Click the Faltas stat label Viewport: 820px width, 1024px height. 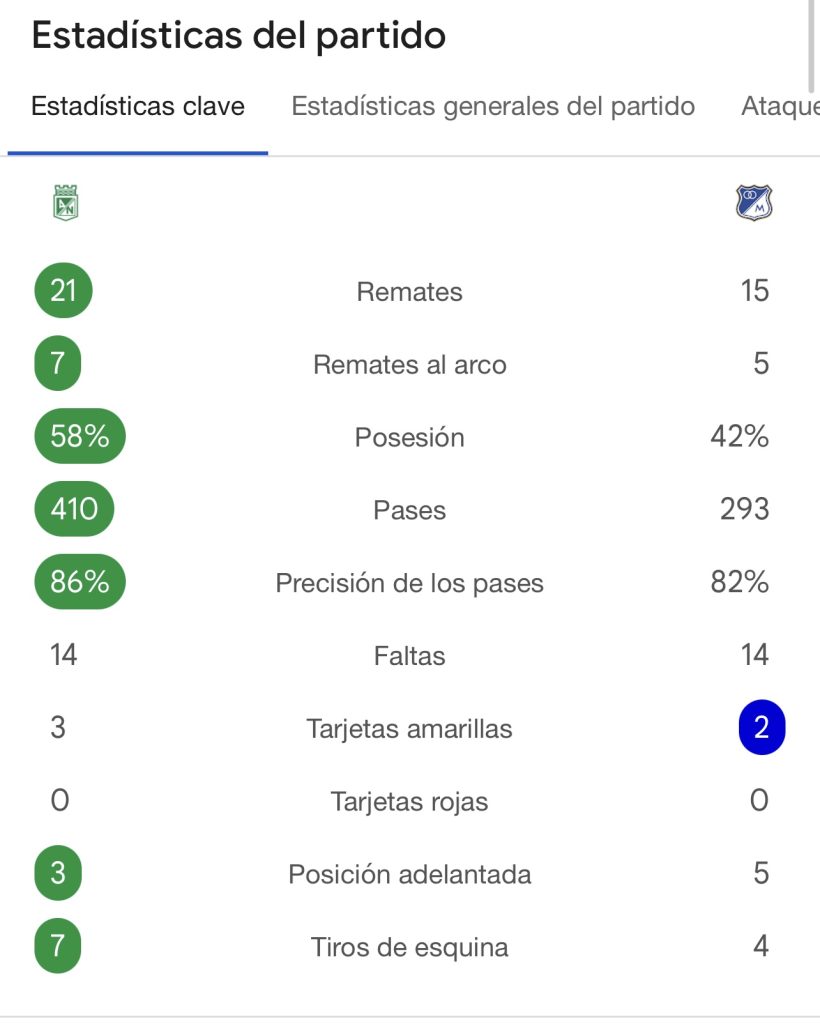(410, 656)
